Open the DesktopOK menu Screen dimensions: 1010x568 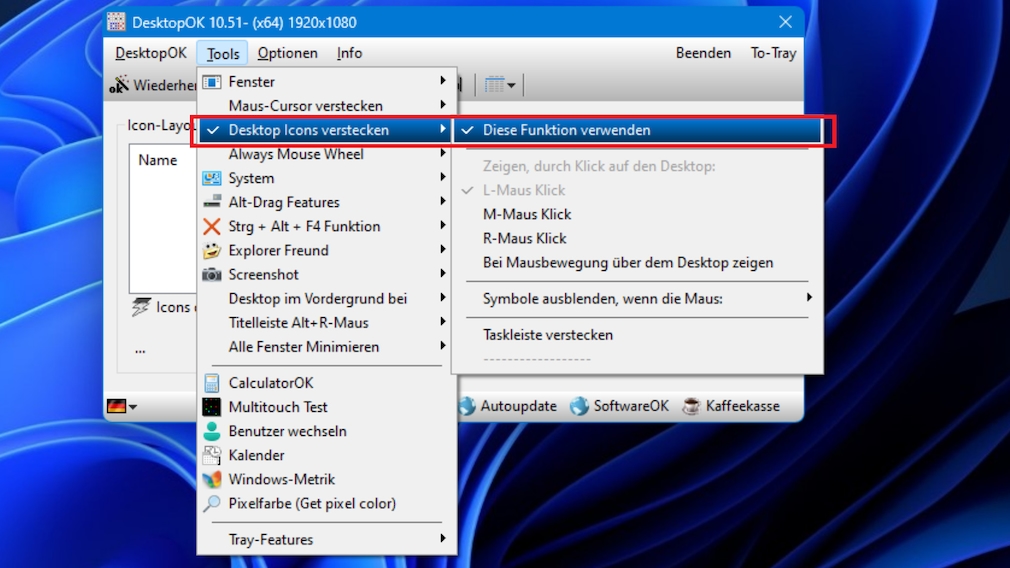tap(151, 53)
